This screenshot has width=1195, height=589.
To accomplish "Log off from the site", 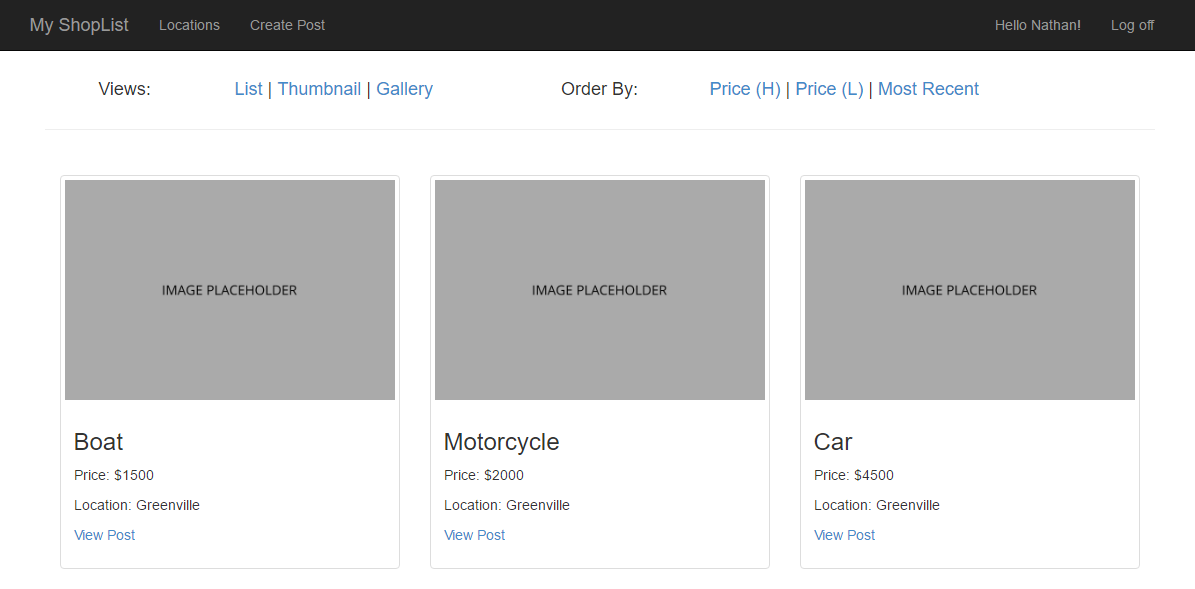I will (1132, 25).
